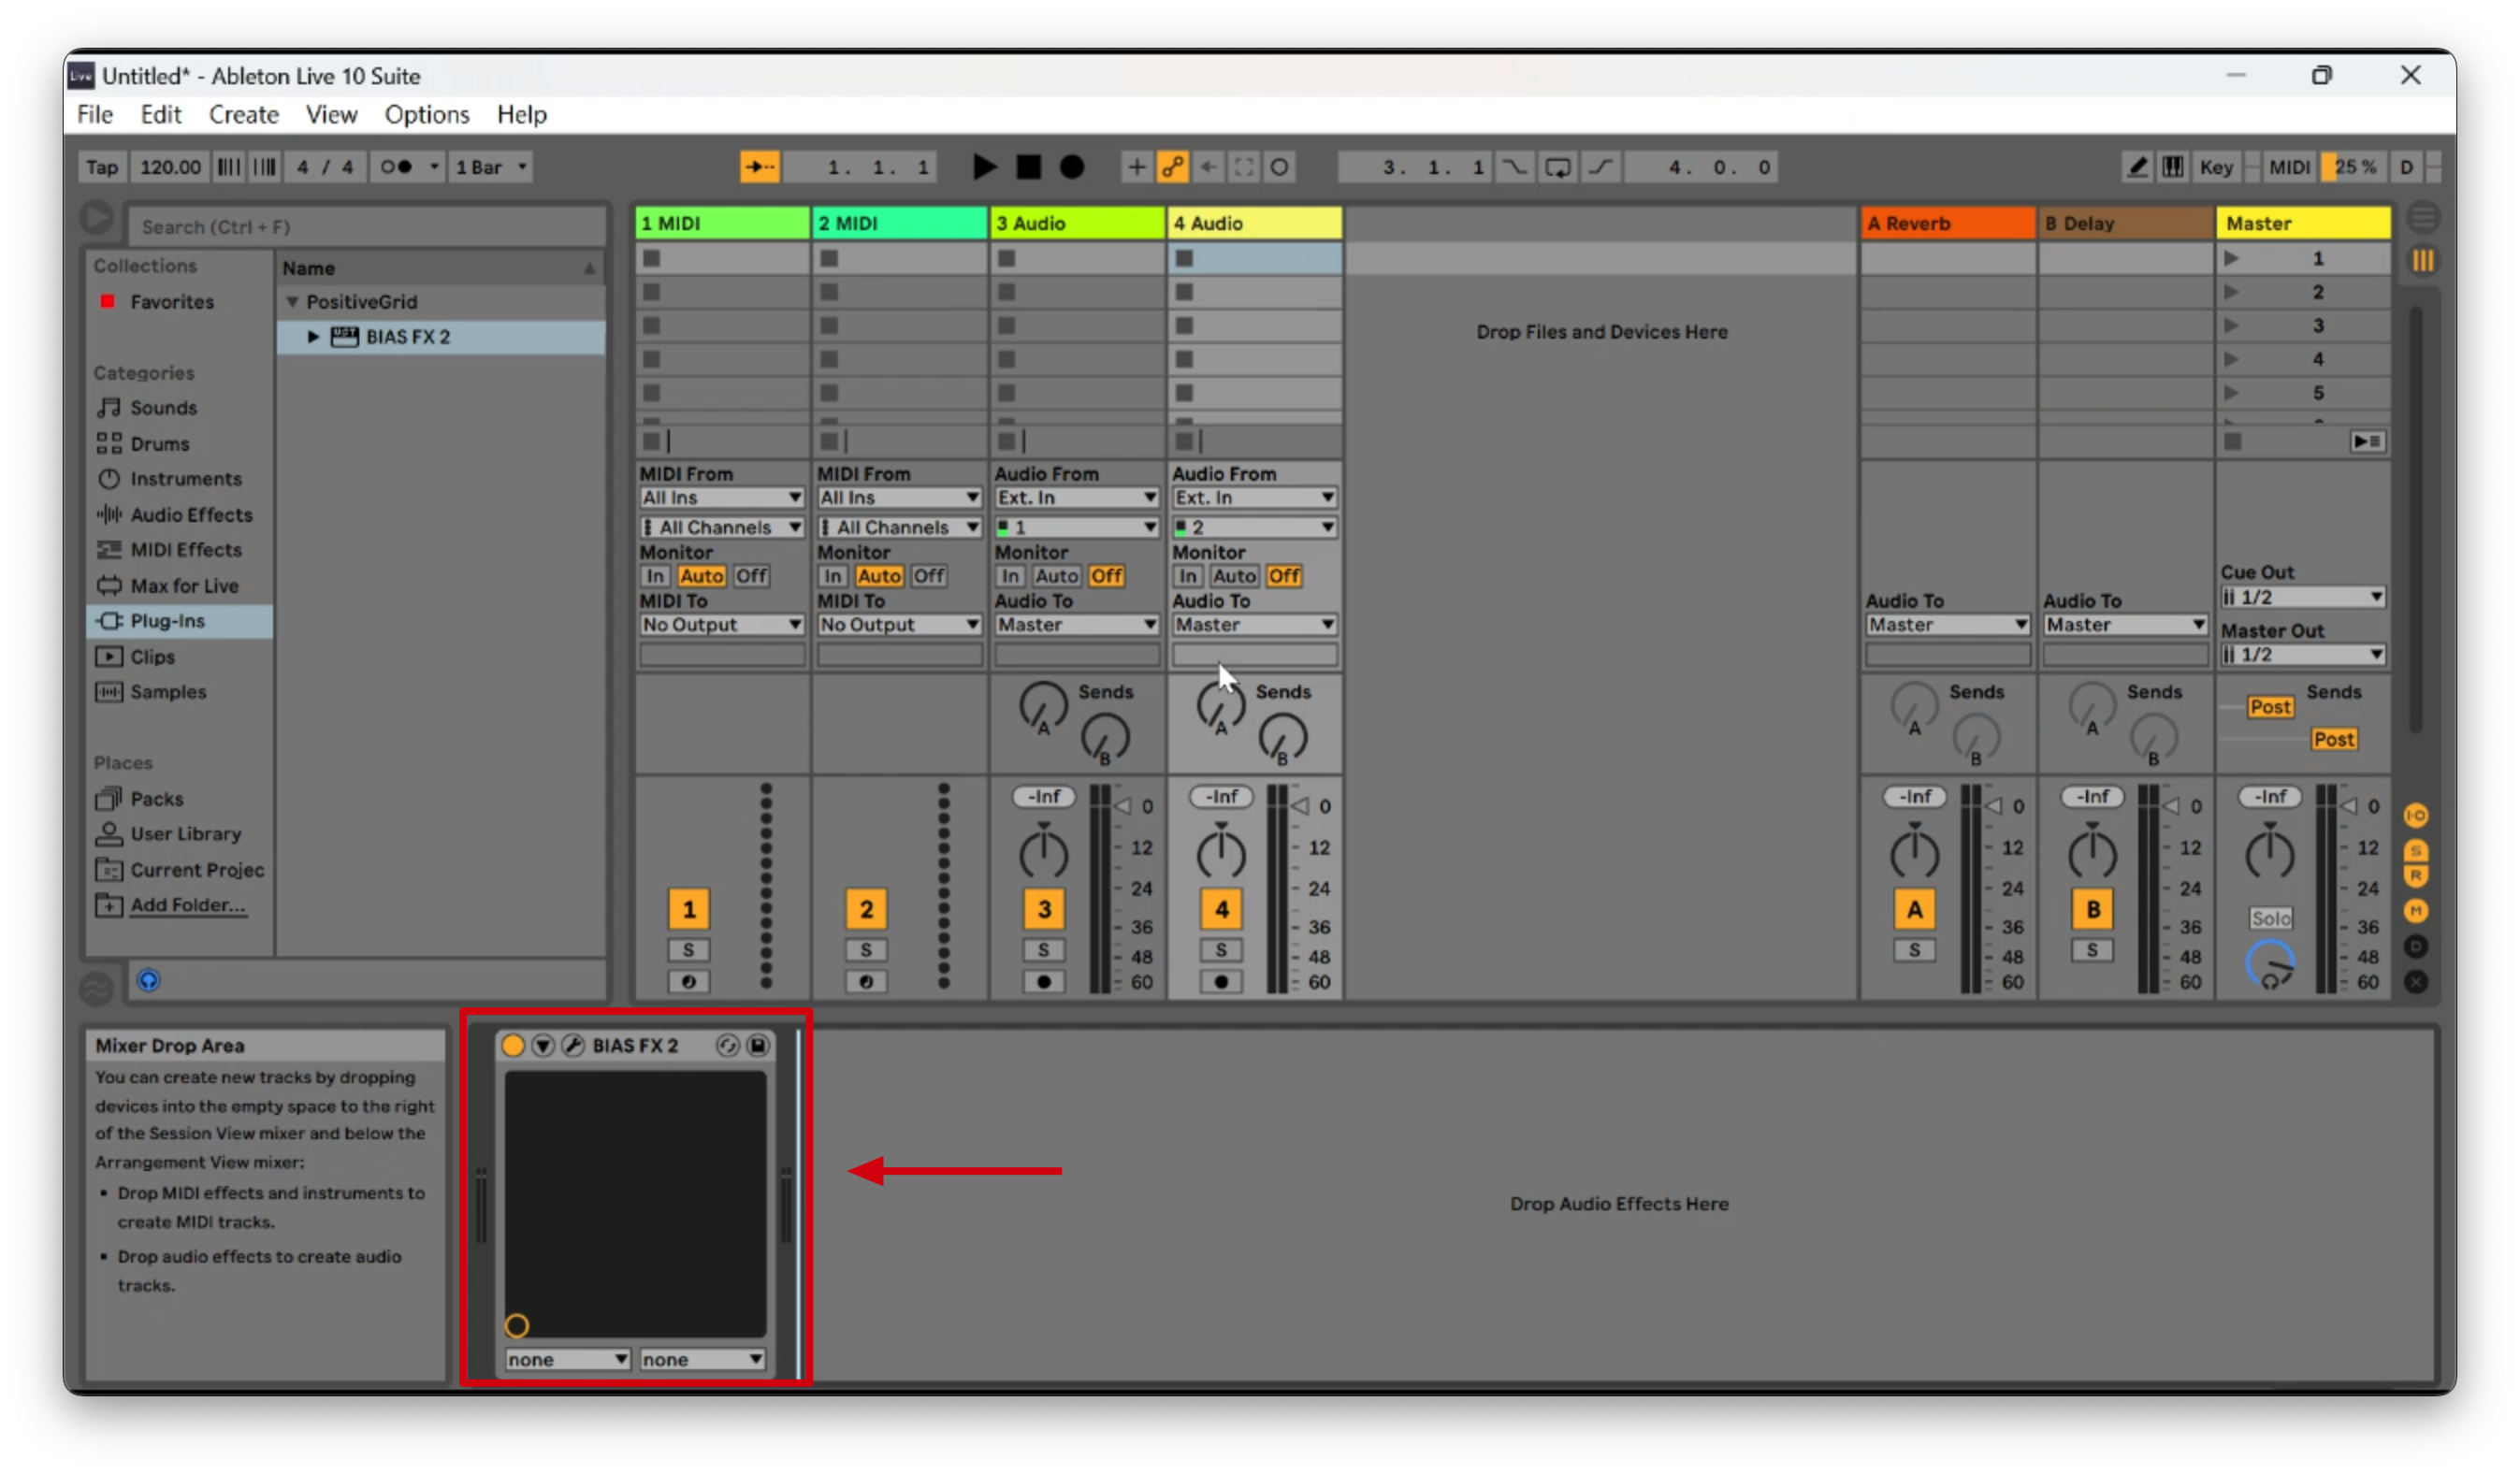Enable Draw Mode pencil icon
2520x1474 pixels.
click(x=2136, y=167)
